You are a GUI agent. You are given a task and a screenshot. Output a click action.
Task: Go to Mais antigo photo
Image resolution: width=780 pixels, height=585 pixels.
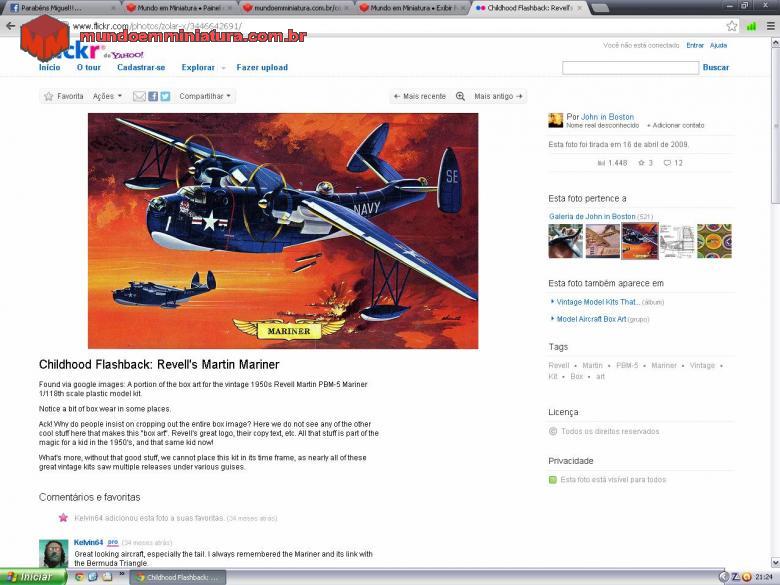coord(497,97)
